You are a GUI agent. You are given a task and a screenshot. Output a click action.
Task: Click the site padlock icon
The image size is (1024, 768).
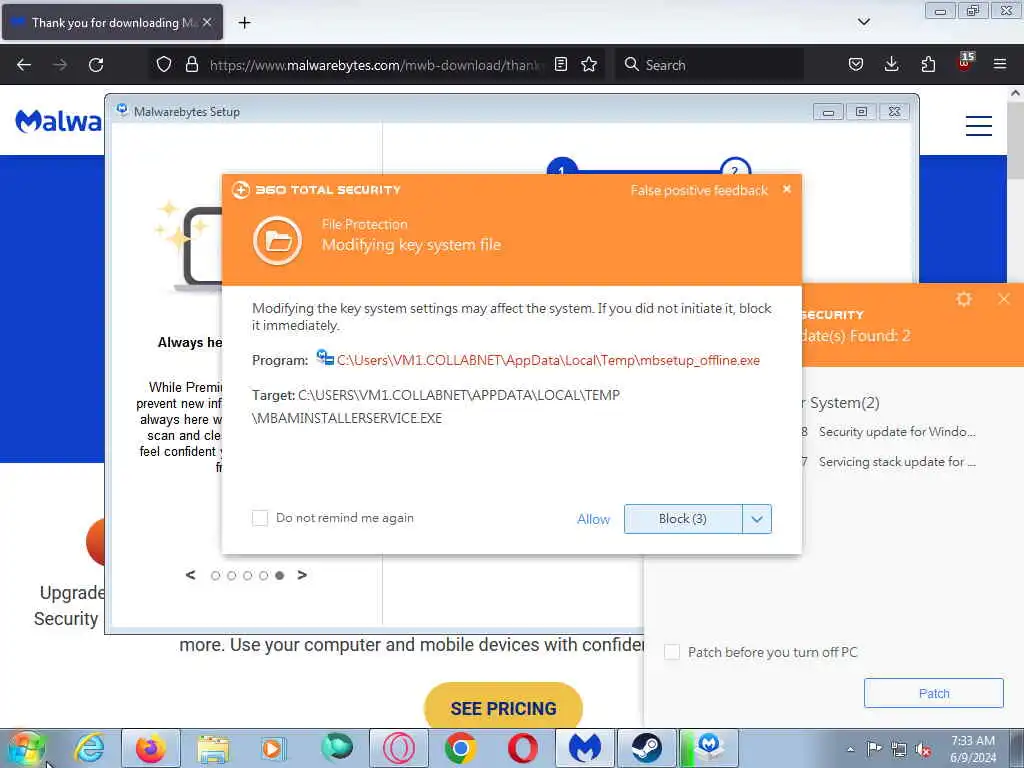point(191,64)
